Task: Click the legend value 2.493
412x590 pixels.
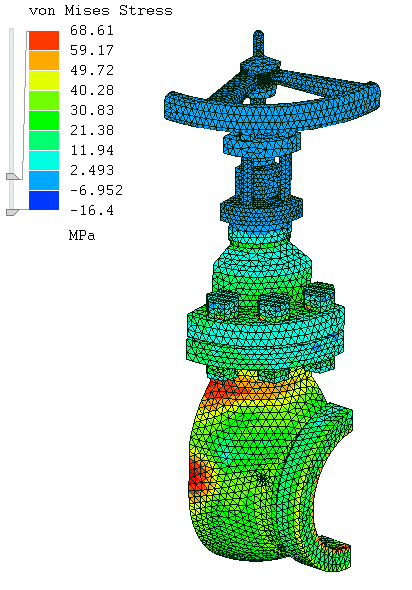Action: tap(91, 170)
